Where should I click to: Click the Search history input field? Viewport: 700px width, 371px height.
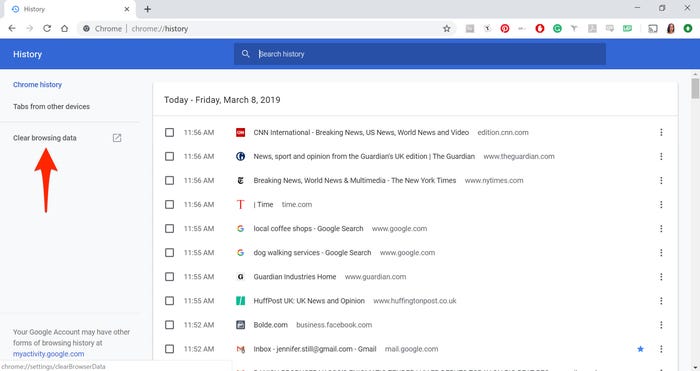(x=420, y=54)
